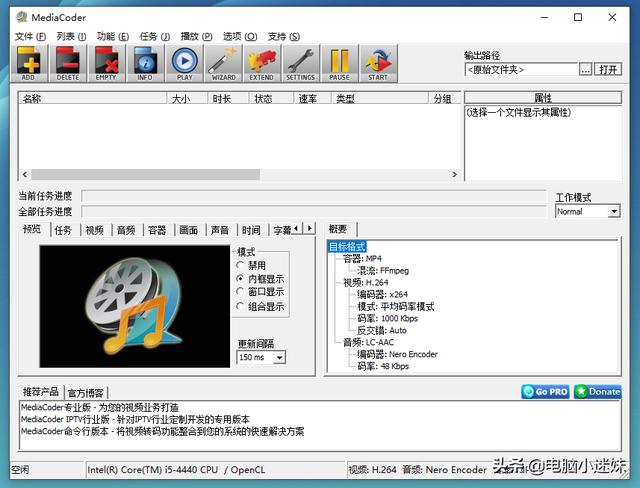Click the 大小 column header
Viewport: 640px width, 488px height.
[x=187, y=98]
